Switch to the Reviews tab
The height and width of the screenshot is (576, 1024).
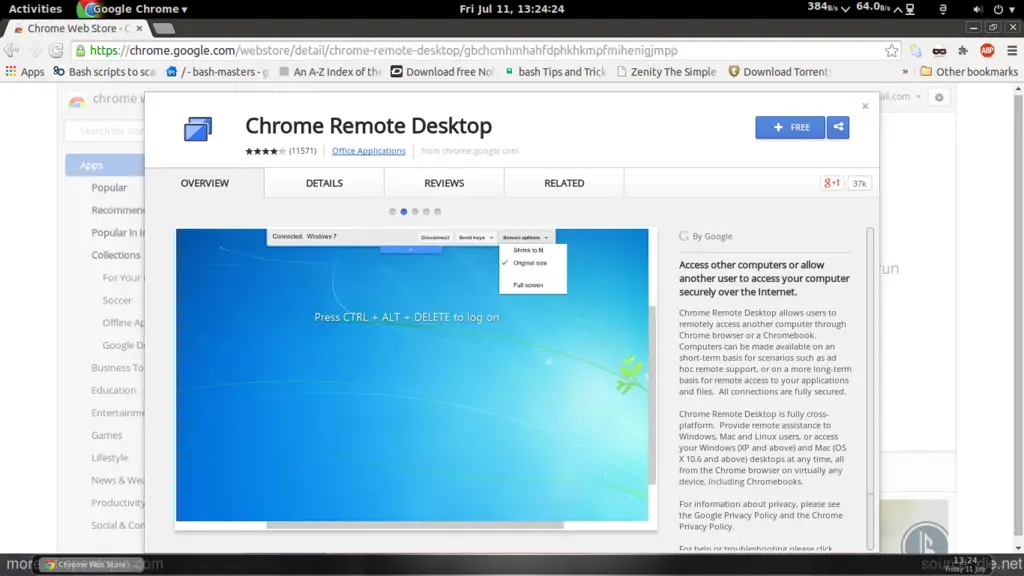[444, 183]
